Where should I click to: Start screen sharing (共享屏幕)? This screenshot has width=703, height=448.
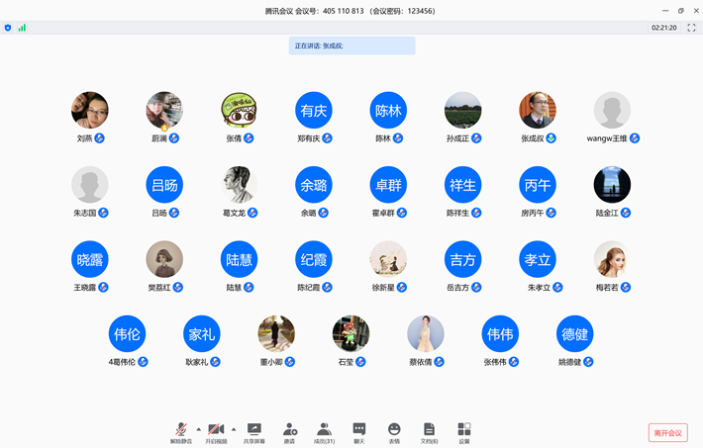coord(254,429)
